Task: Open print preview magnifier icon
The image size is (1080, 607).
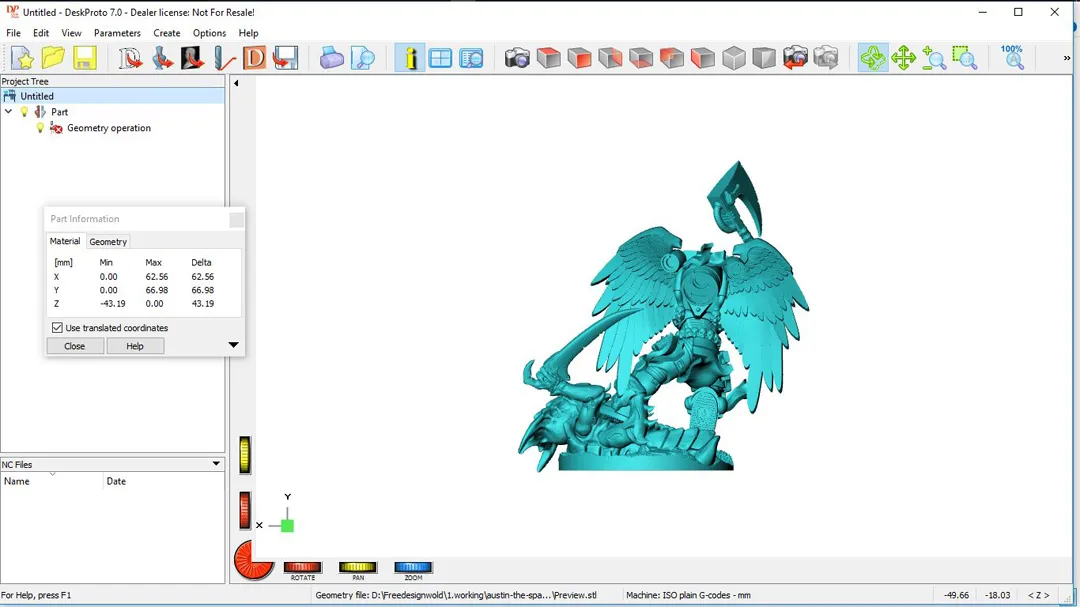Action: [x=362, y=58]
